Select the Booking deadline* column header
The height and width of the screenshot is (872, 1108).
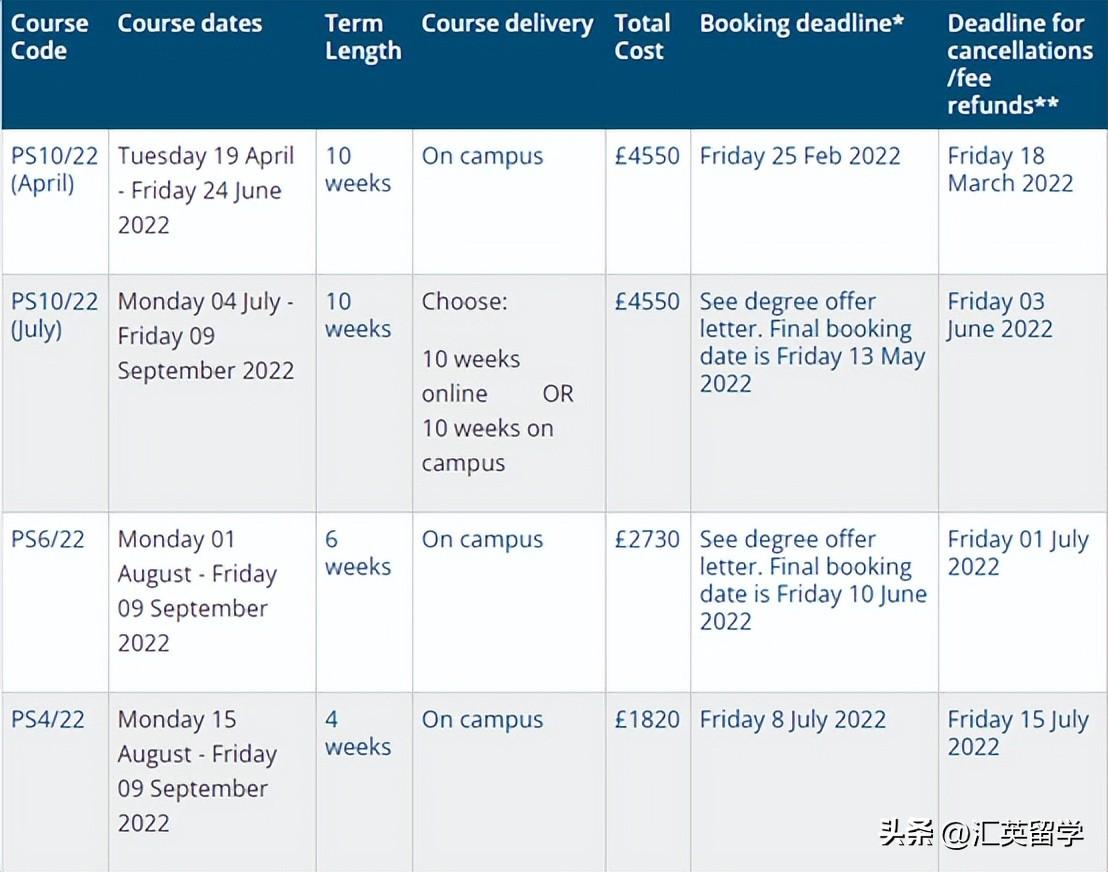(x=801, y=24)
